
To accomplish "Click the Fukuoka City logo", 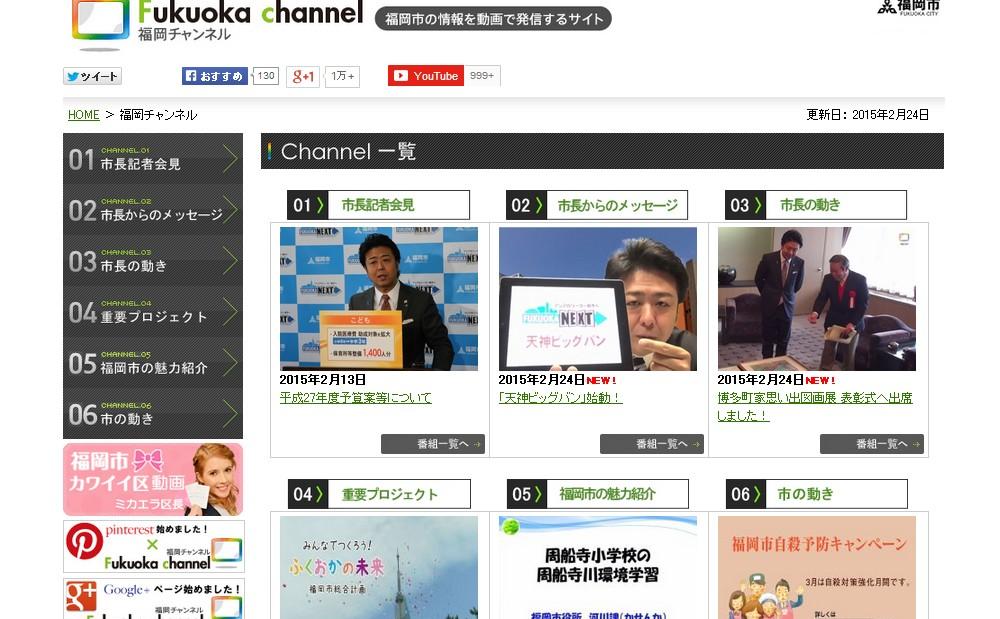I will 908,8.
